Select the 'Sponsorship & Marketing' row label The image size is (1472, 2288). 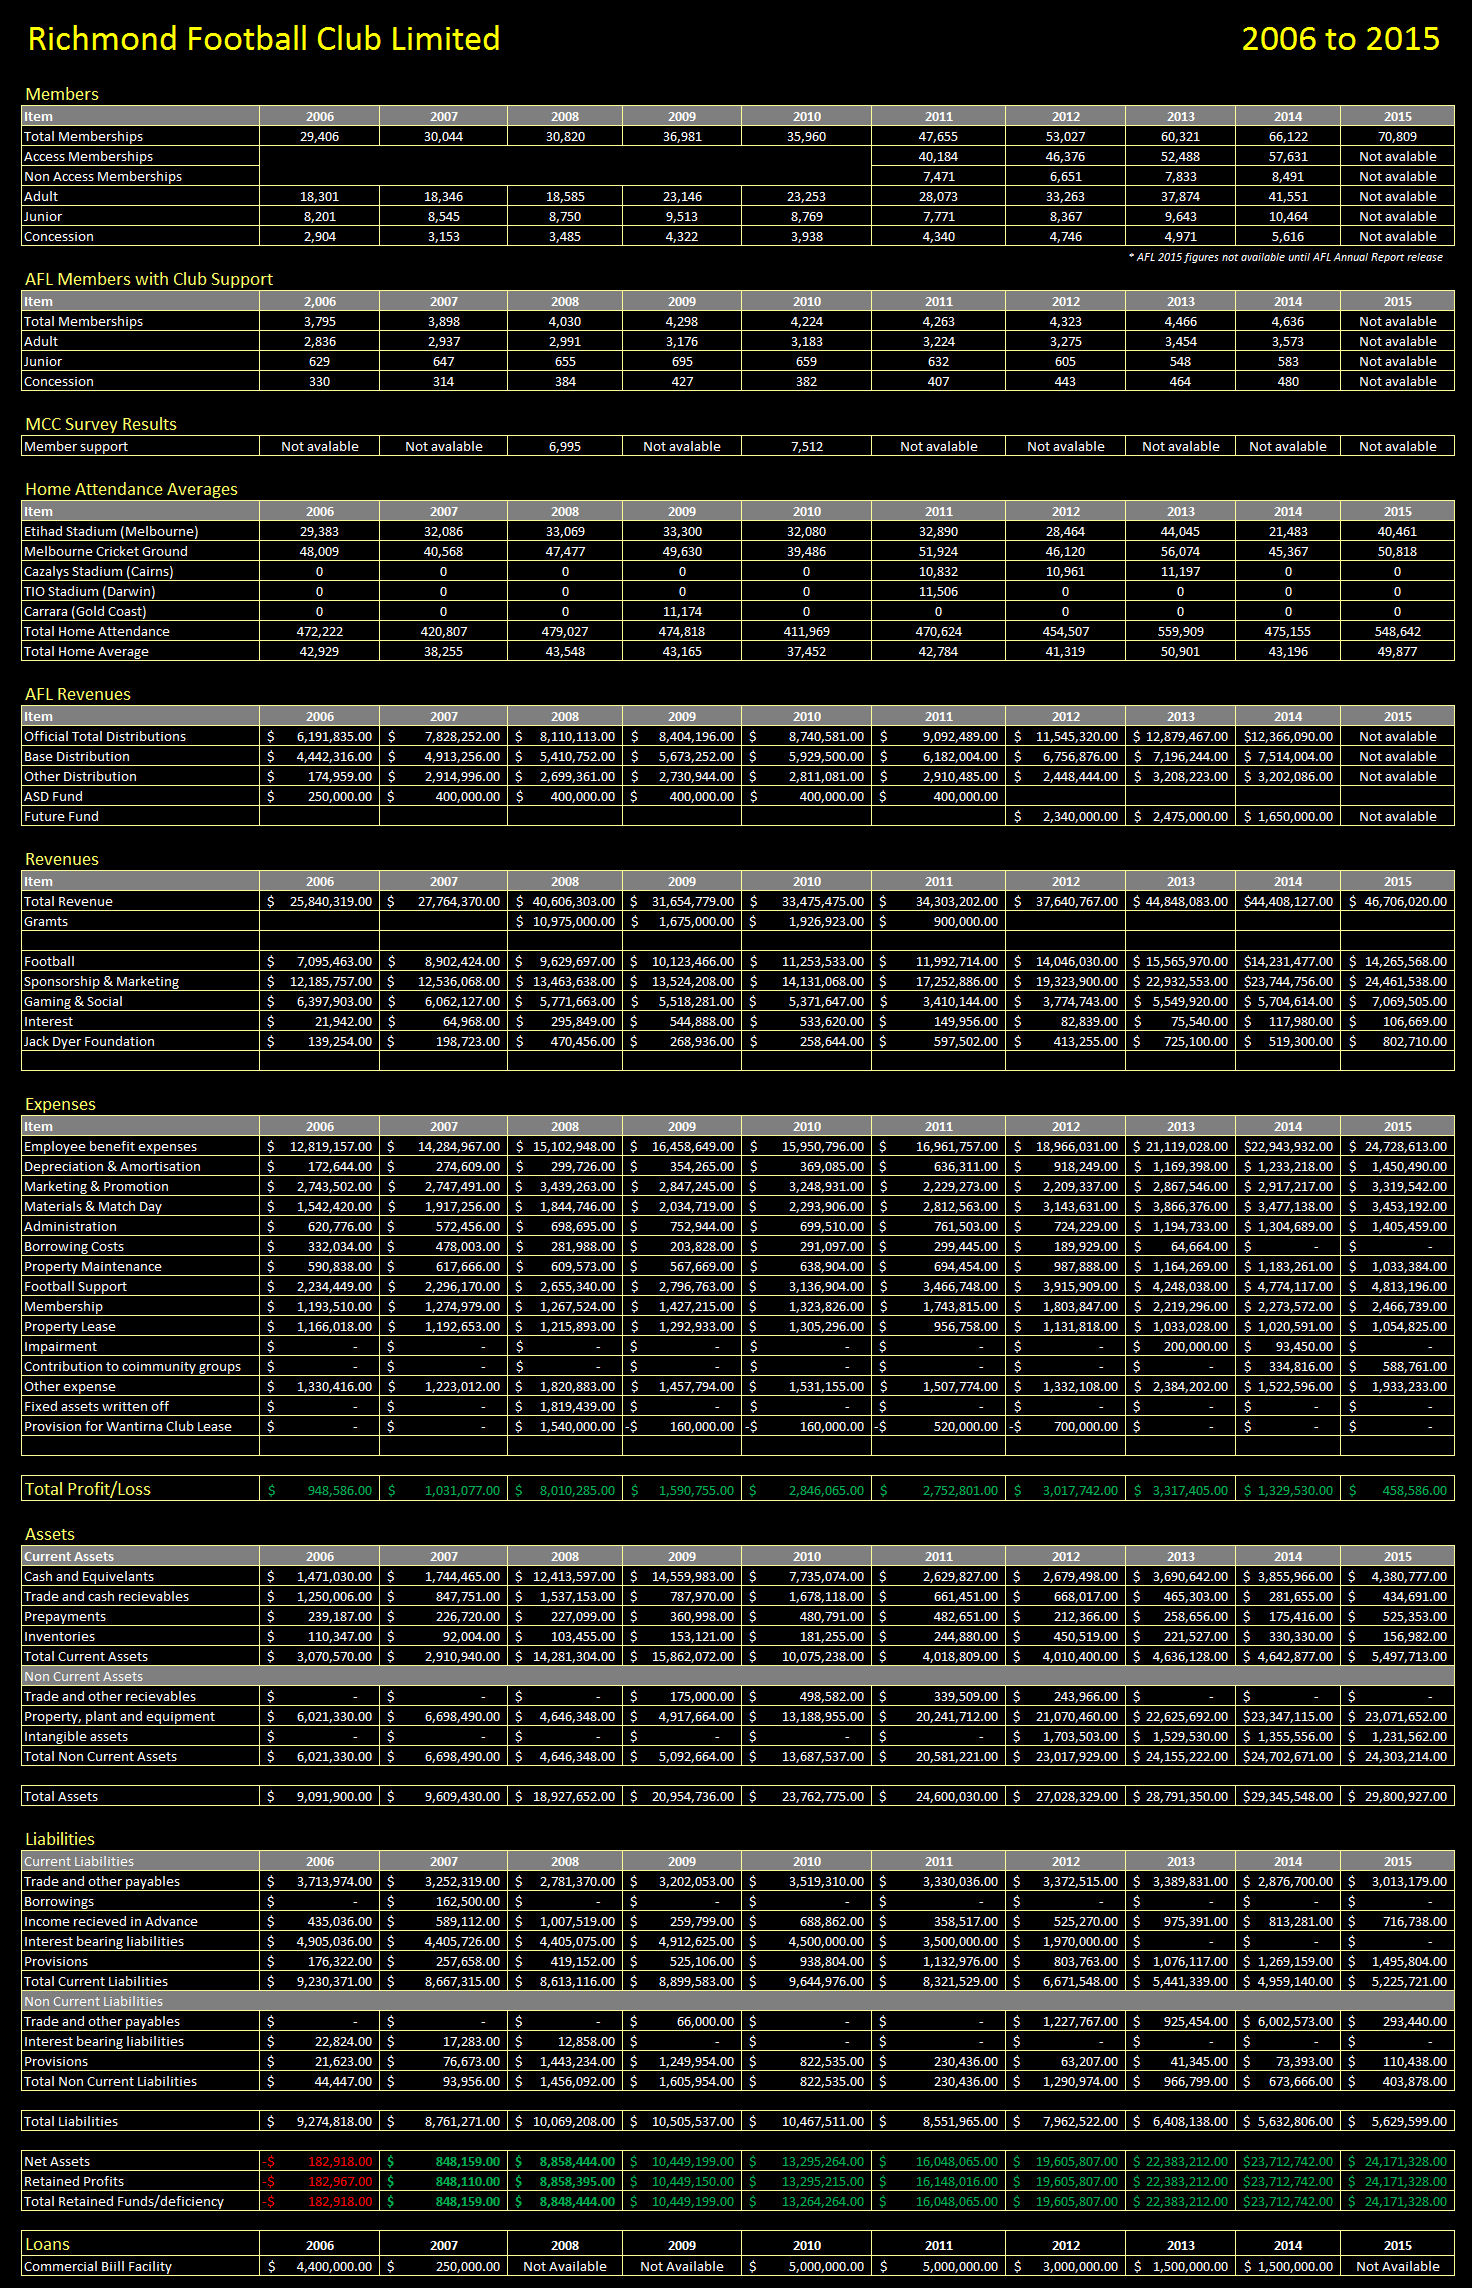[102, 981]
